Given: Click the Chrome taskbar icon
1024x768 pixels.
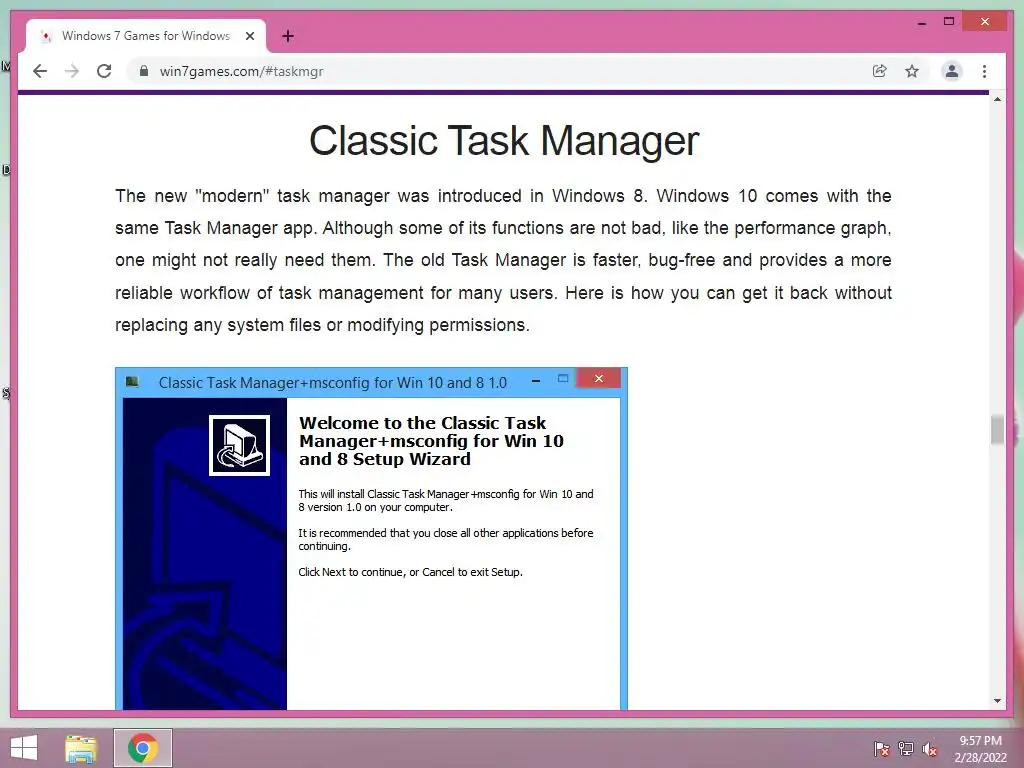Looking at the screenshot, I should (143, 748).
